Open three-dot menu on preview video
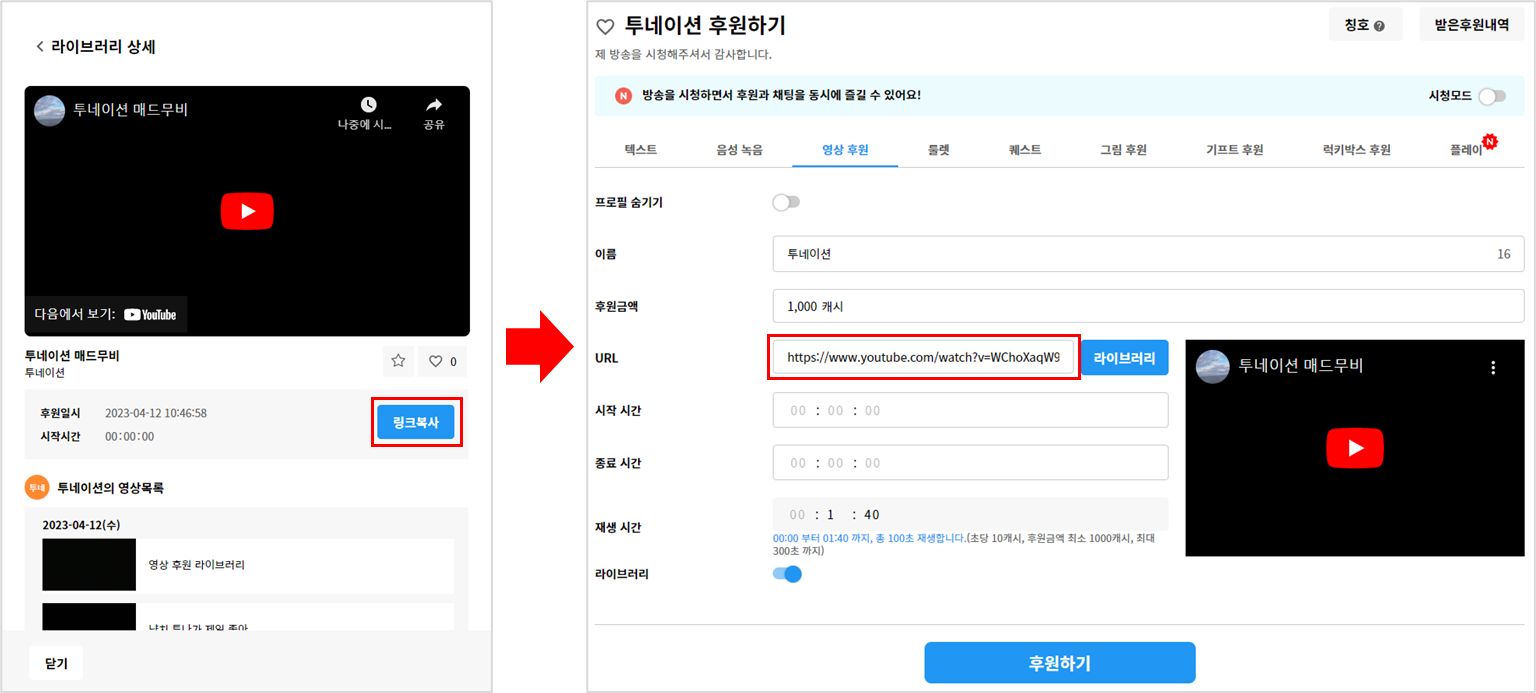 point(1493,367)
